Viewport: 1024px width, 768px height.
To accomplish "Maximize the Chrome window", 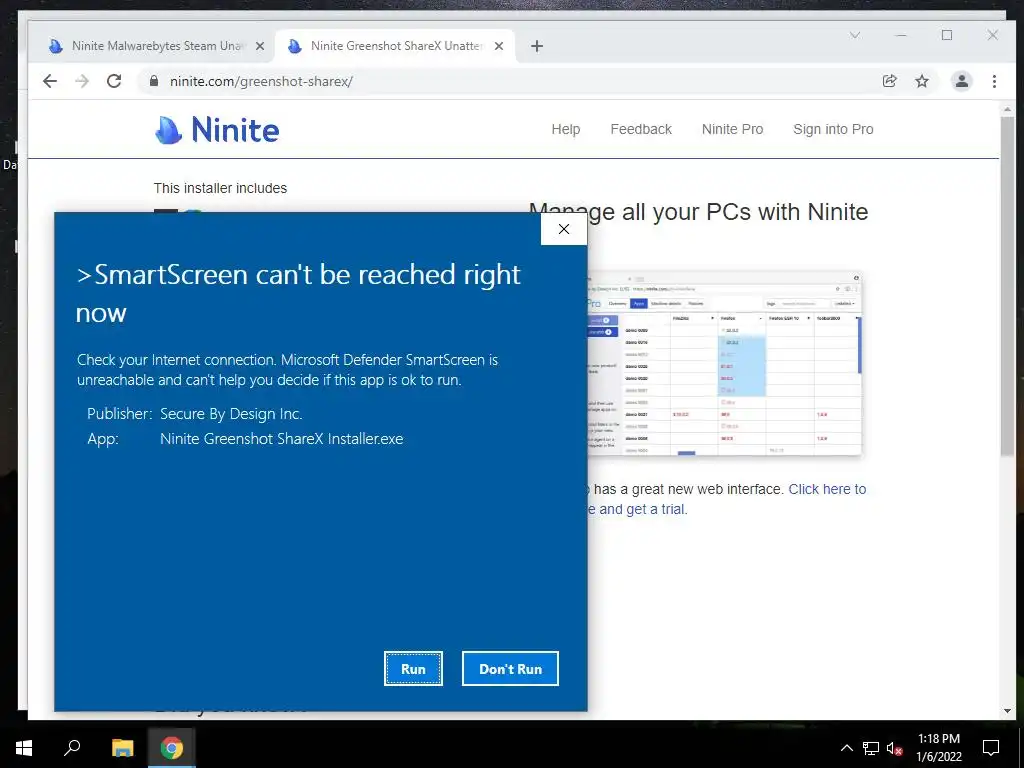I will pyautogui.click(x=947, y=35).
